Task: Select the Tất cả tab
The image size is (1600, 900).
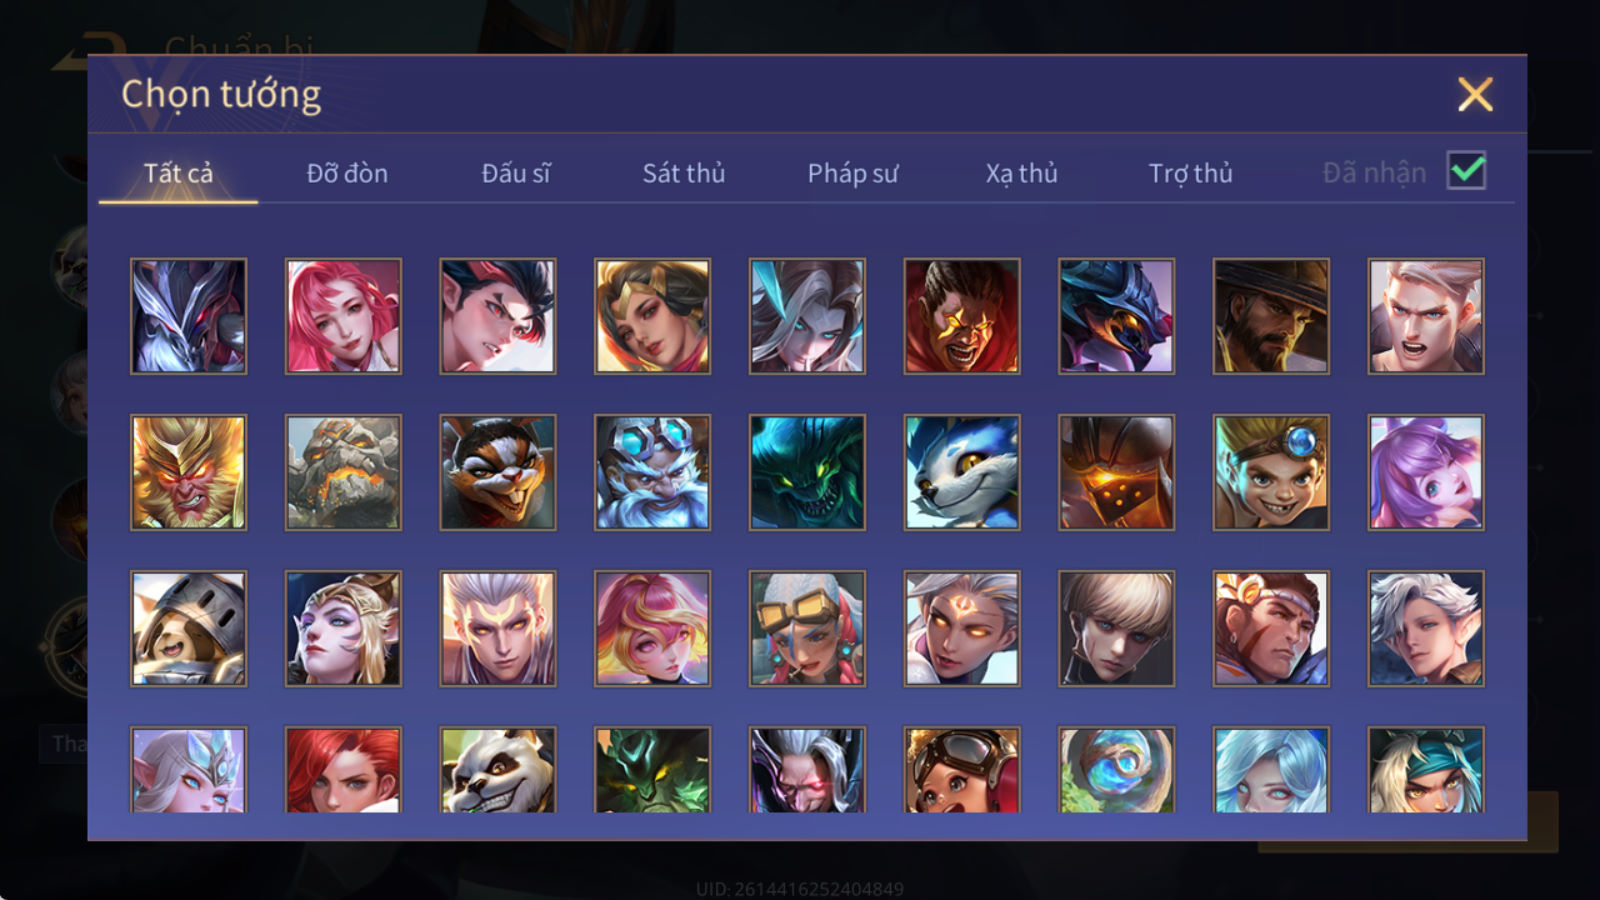Action: (x=178, y=173)
